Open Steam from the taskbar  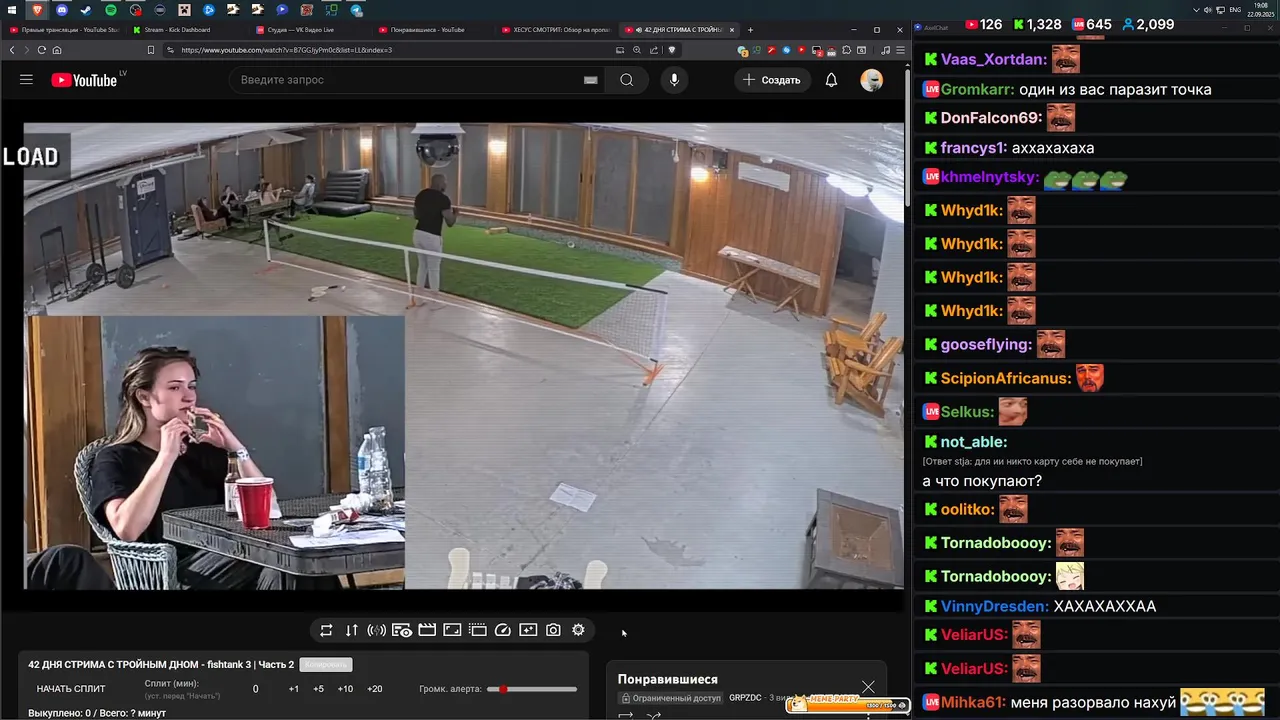pos(86,10)
